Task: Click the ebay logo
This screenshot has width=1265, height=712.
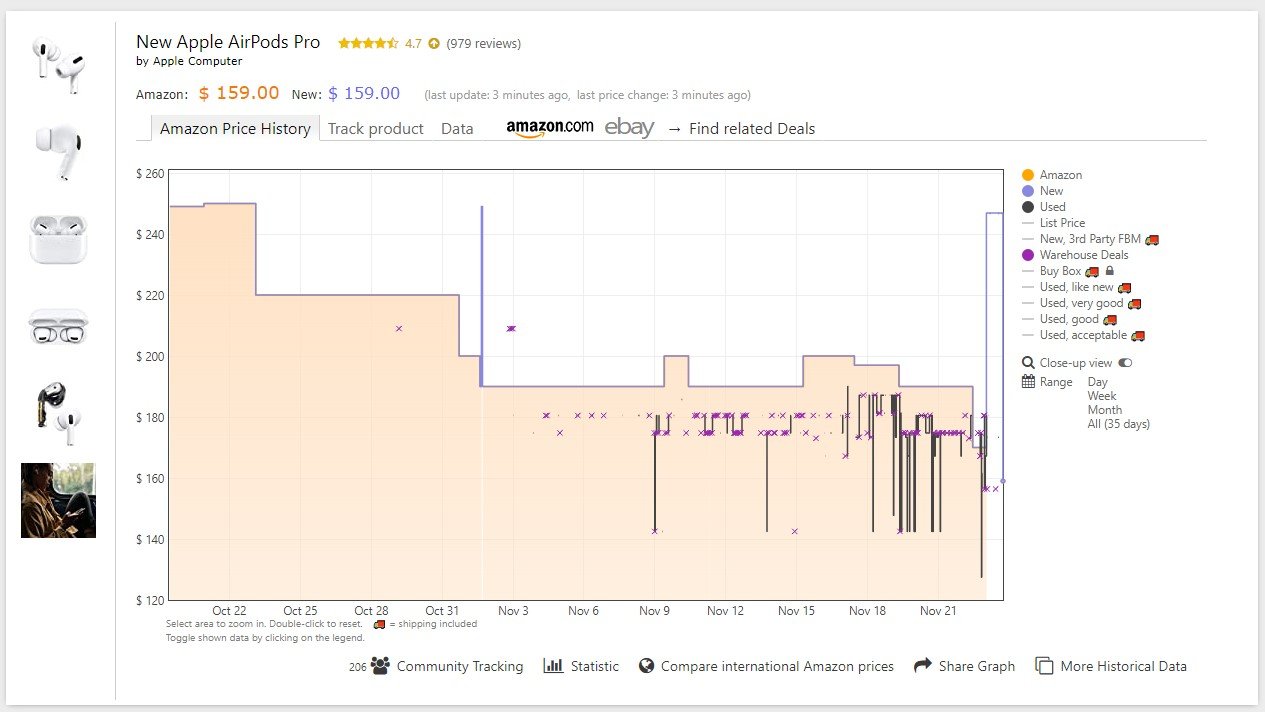Action: (x=629, y=128)
